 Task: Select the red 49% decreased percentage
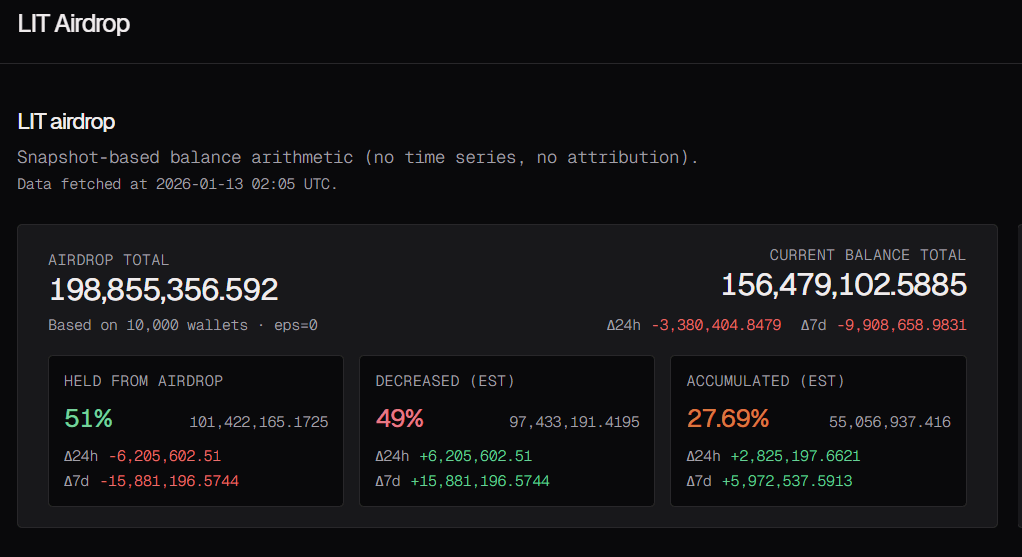(x=400, y=418)
